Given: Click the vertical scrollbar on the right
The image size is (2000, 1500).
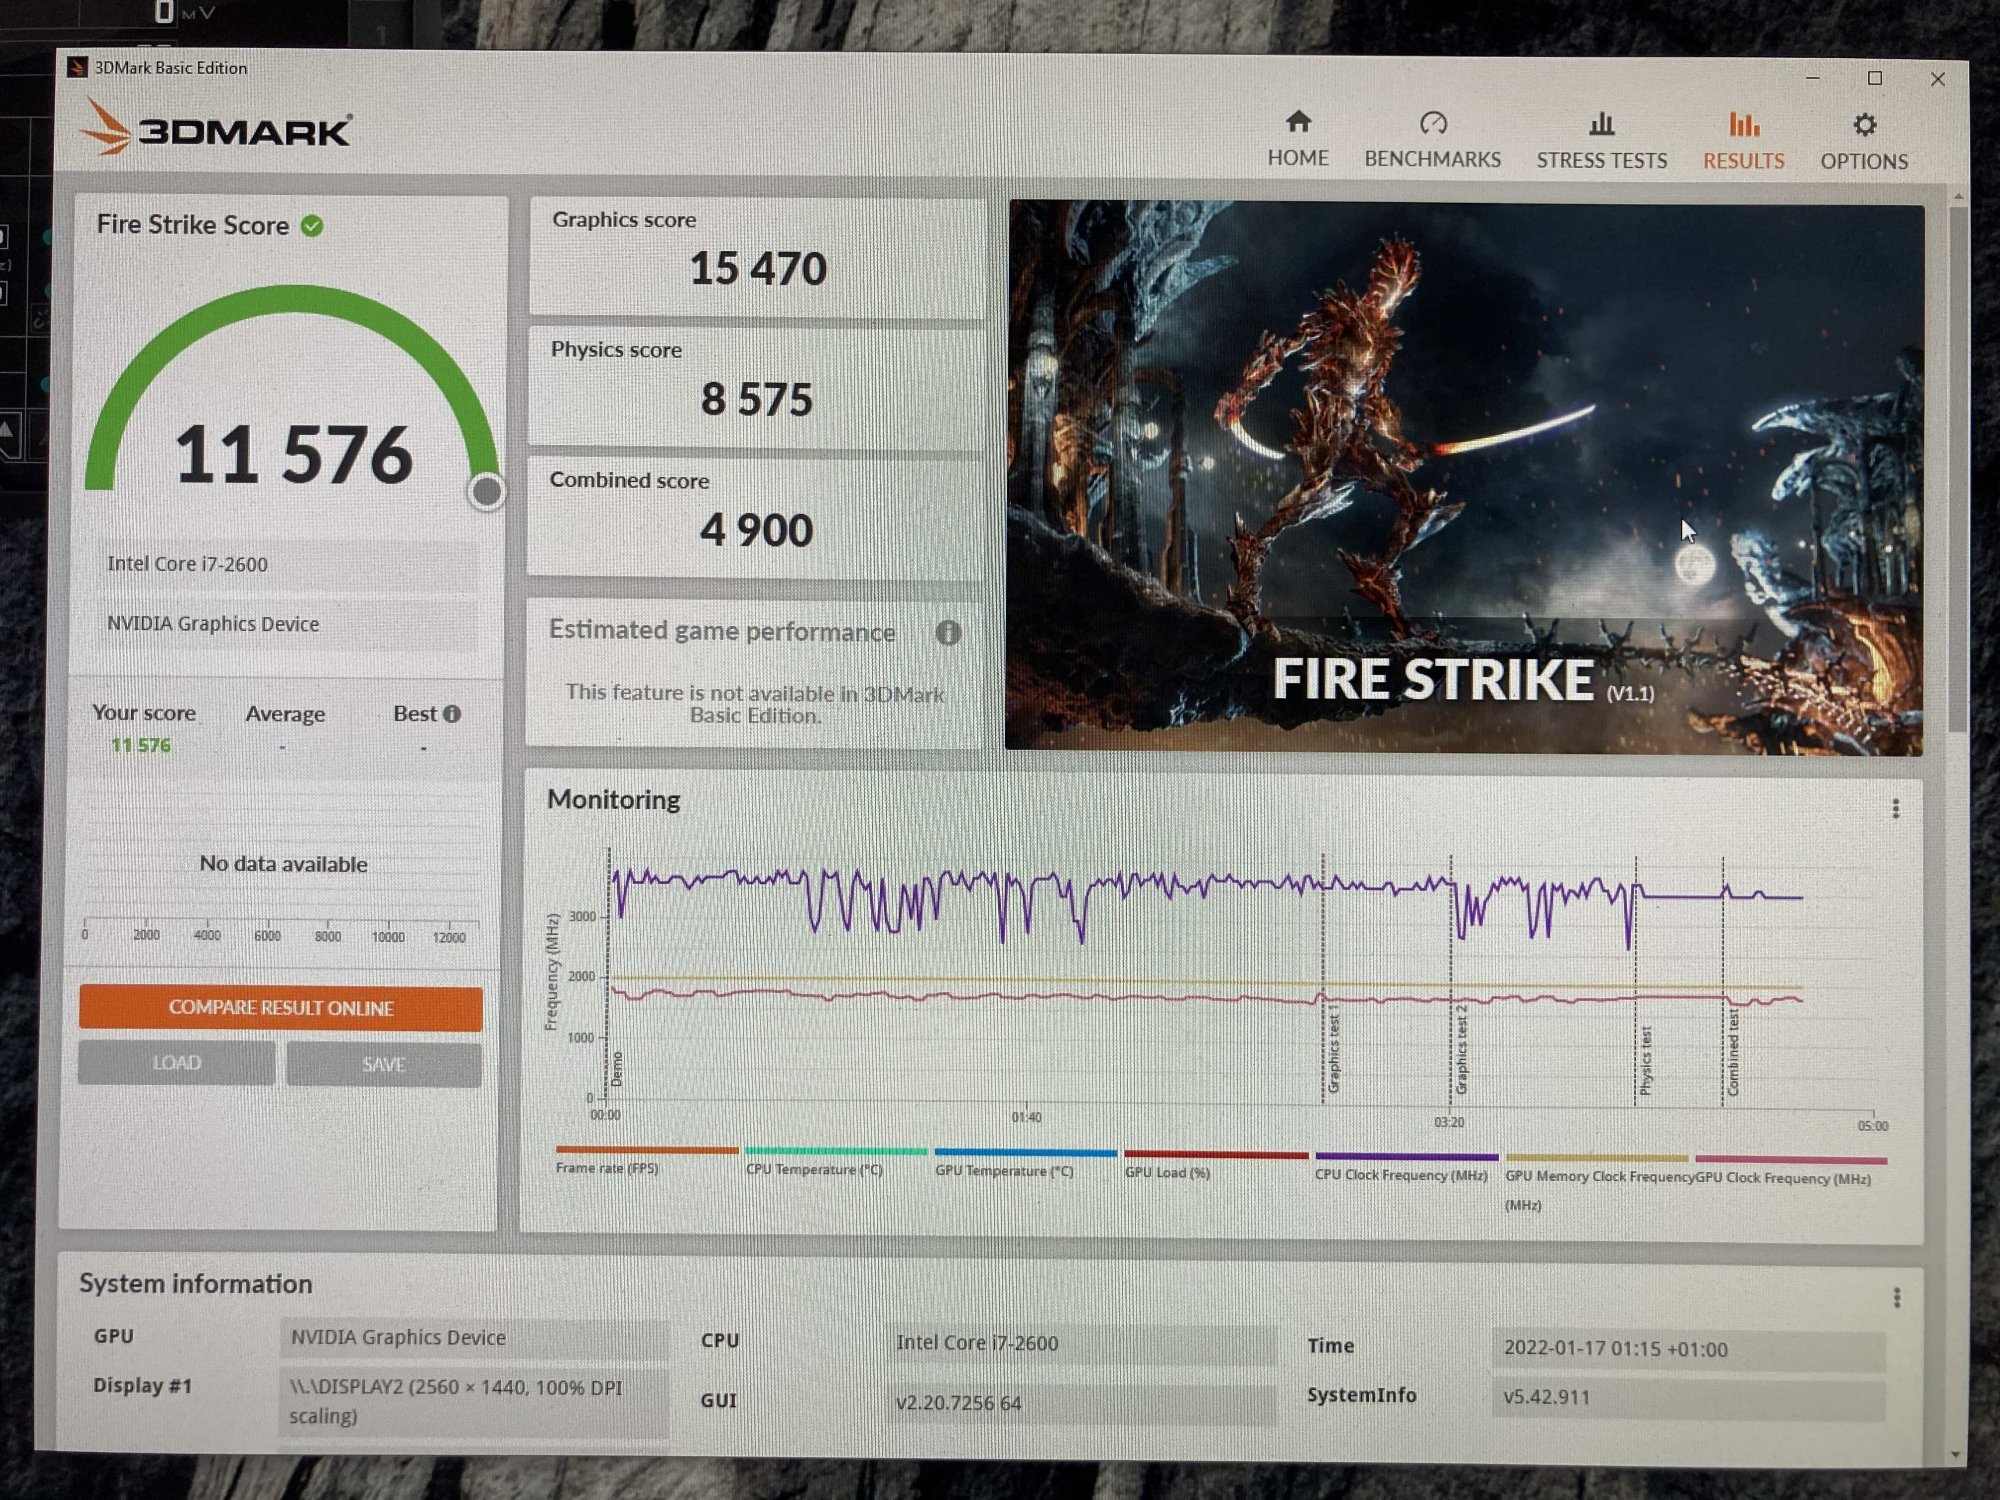Looking at the screenshot, I should tap(1957, 470).
